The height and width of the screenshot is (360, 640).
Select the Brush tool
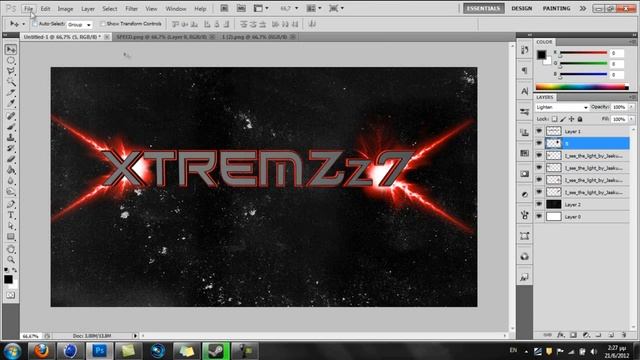point(11,127)
